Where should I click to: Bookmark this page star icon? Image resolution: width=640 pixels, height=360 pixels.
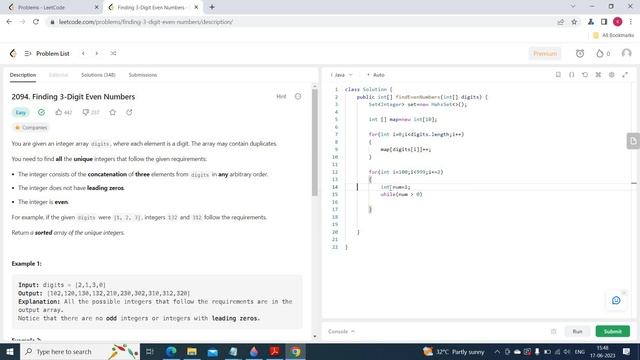pos(574,22)
